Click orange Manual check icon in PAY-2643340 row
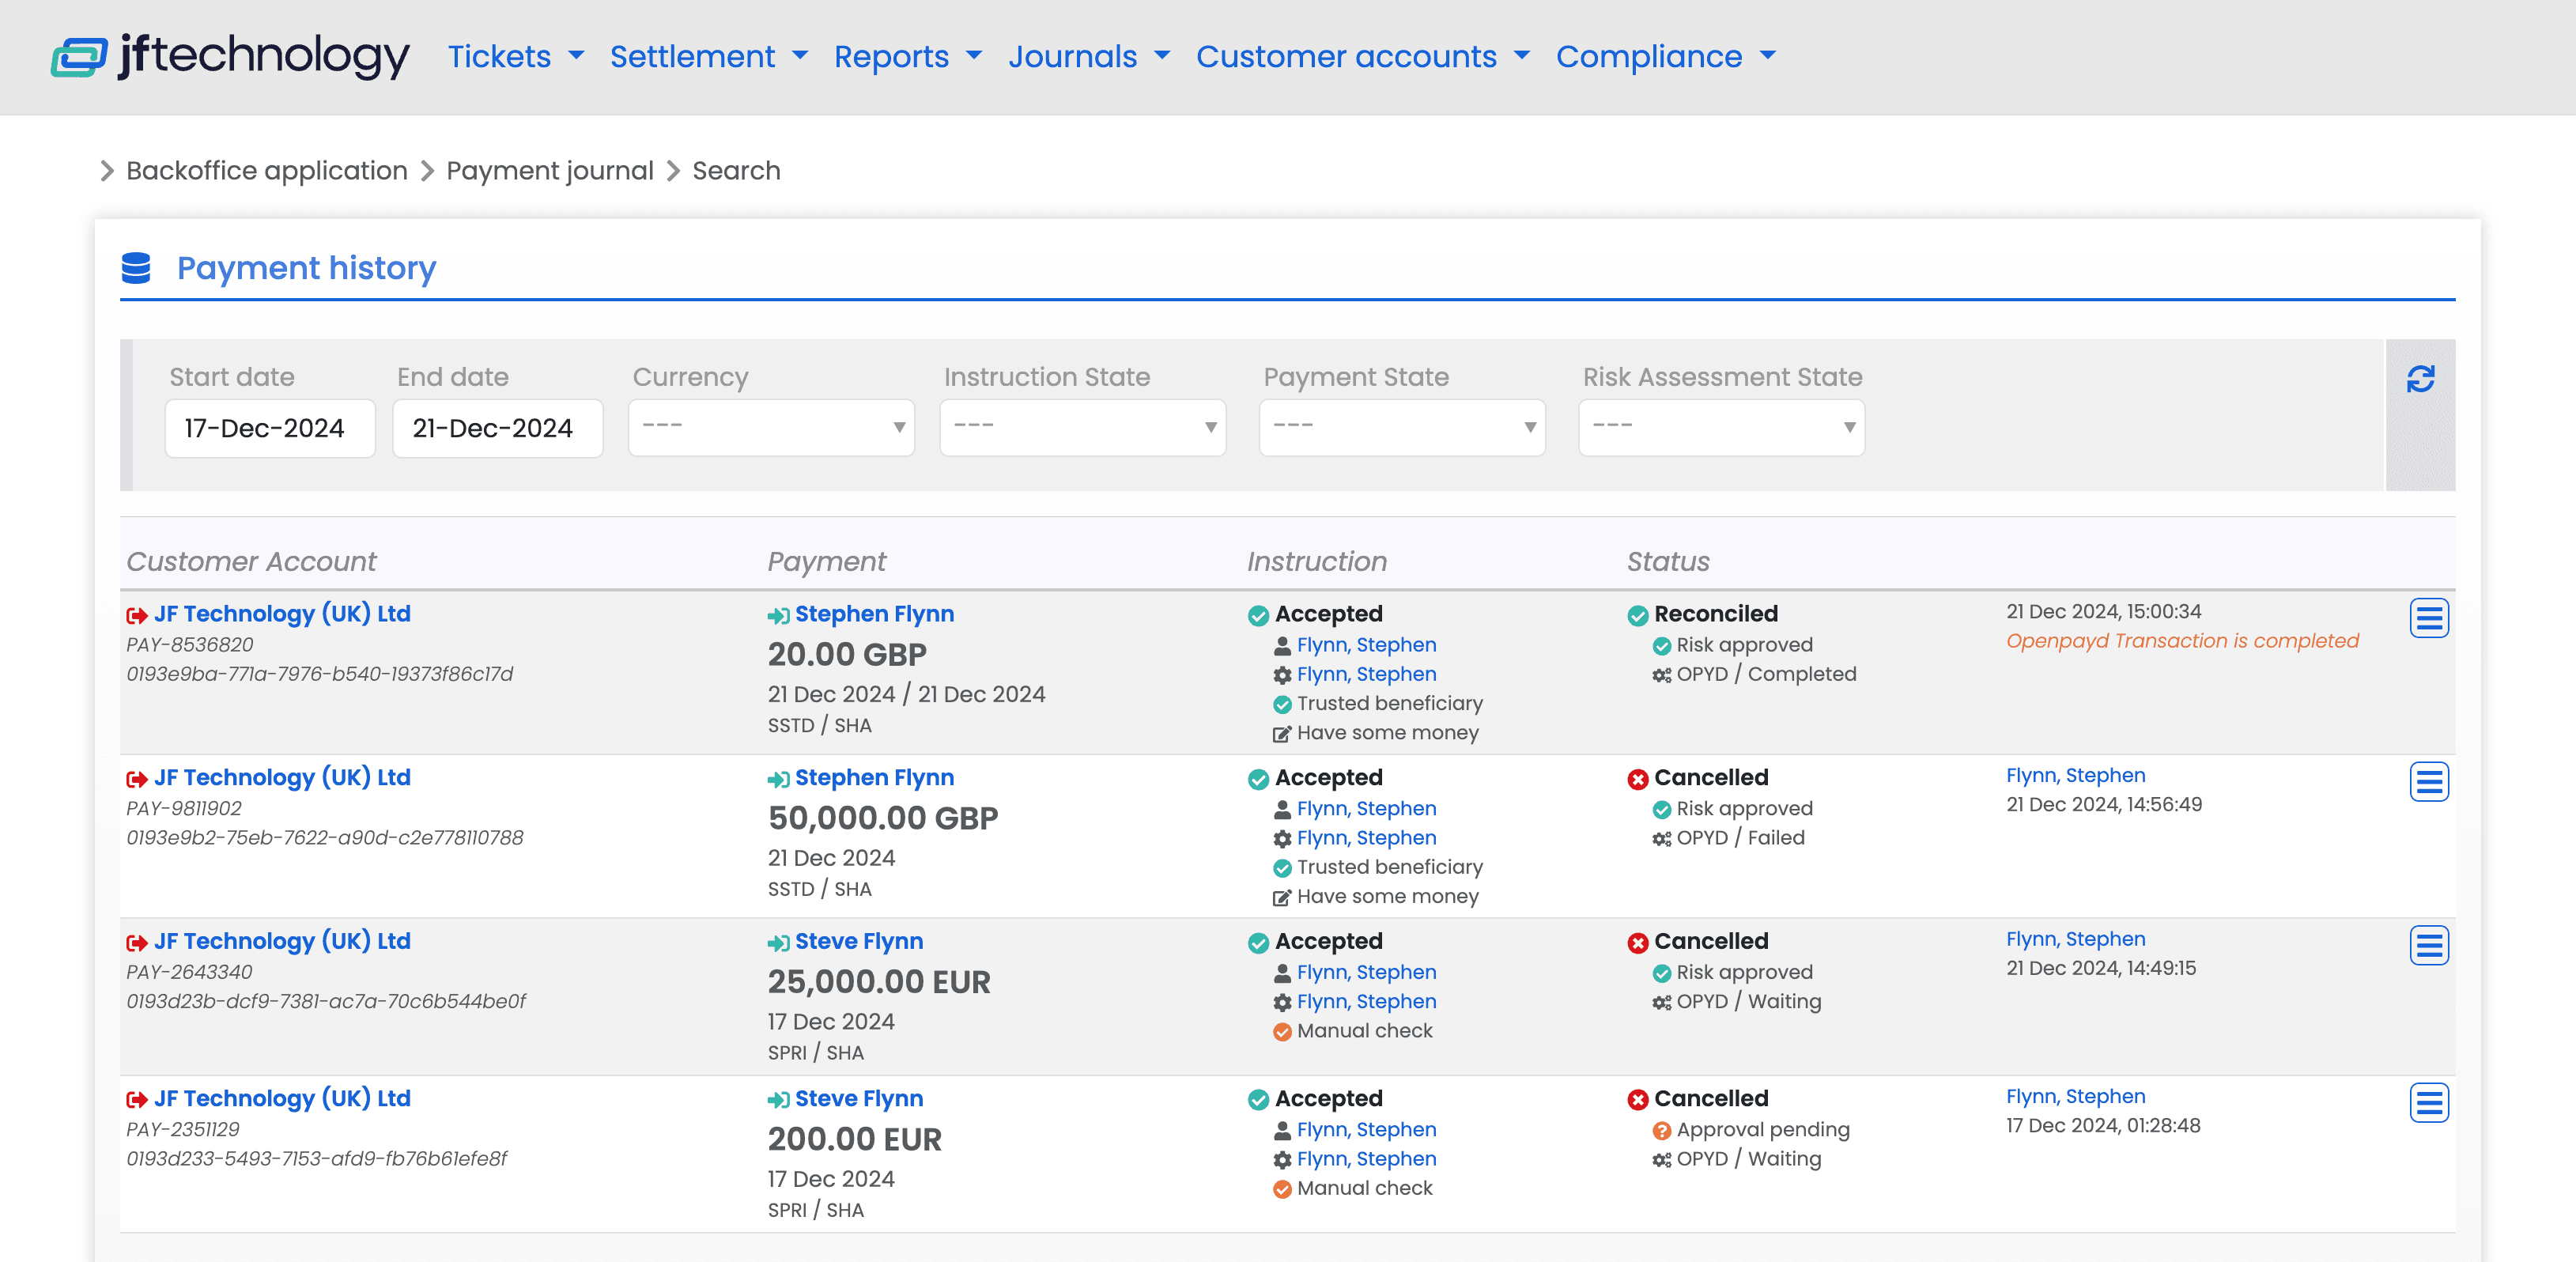Image resolution: width=2576 pixels, height=1262 pixels. coord(1282,1032)
